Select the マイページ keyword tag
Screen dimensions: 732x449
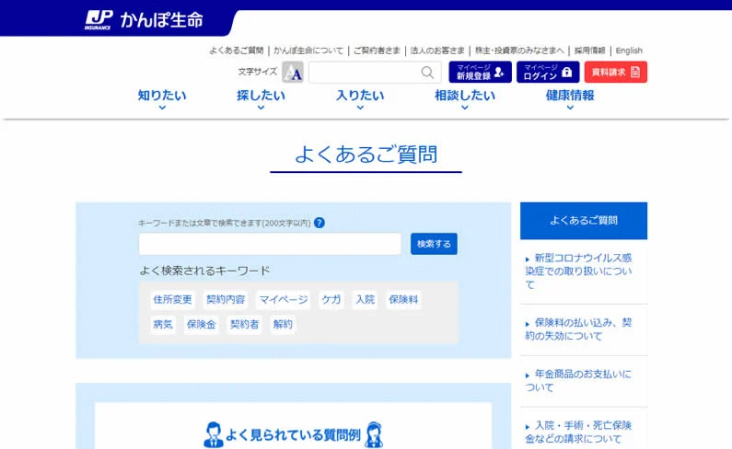pyautogui.click(x=283, y=299)
